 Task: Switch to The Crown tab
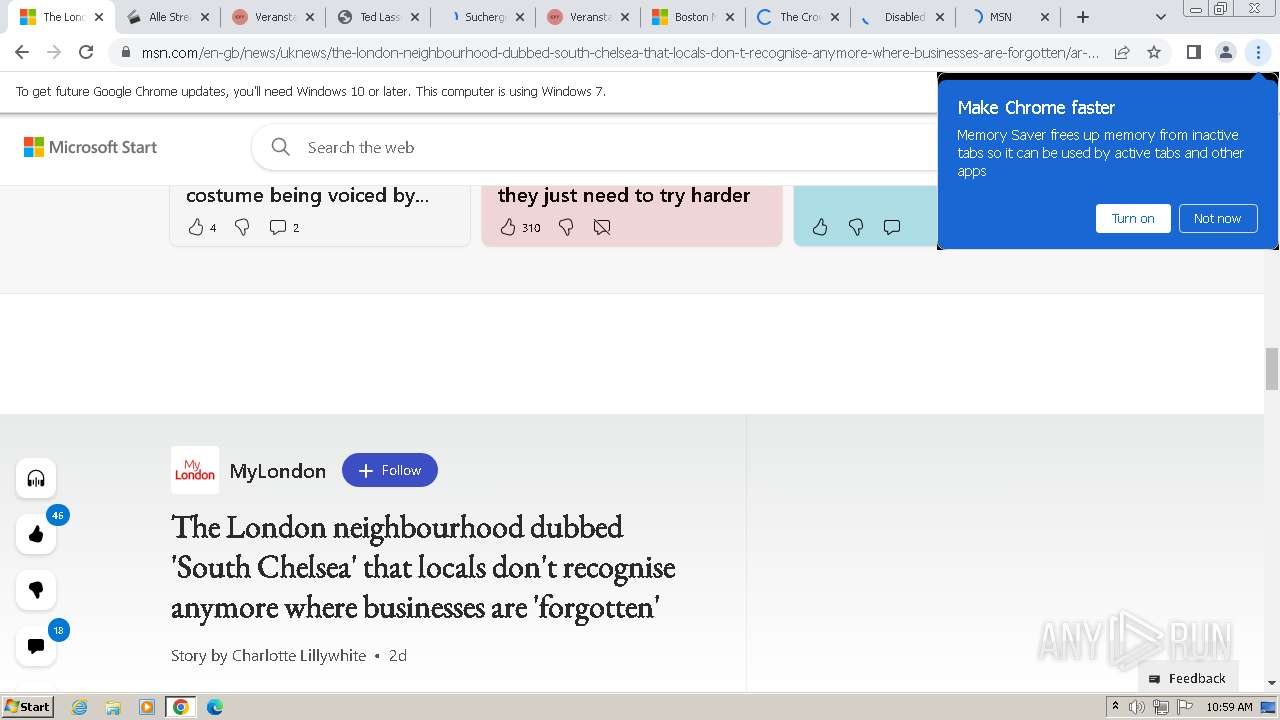pos(797,17)
